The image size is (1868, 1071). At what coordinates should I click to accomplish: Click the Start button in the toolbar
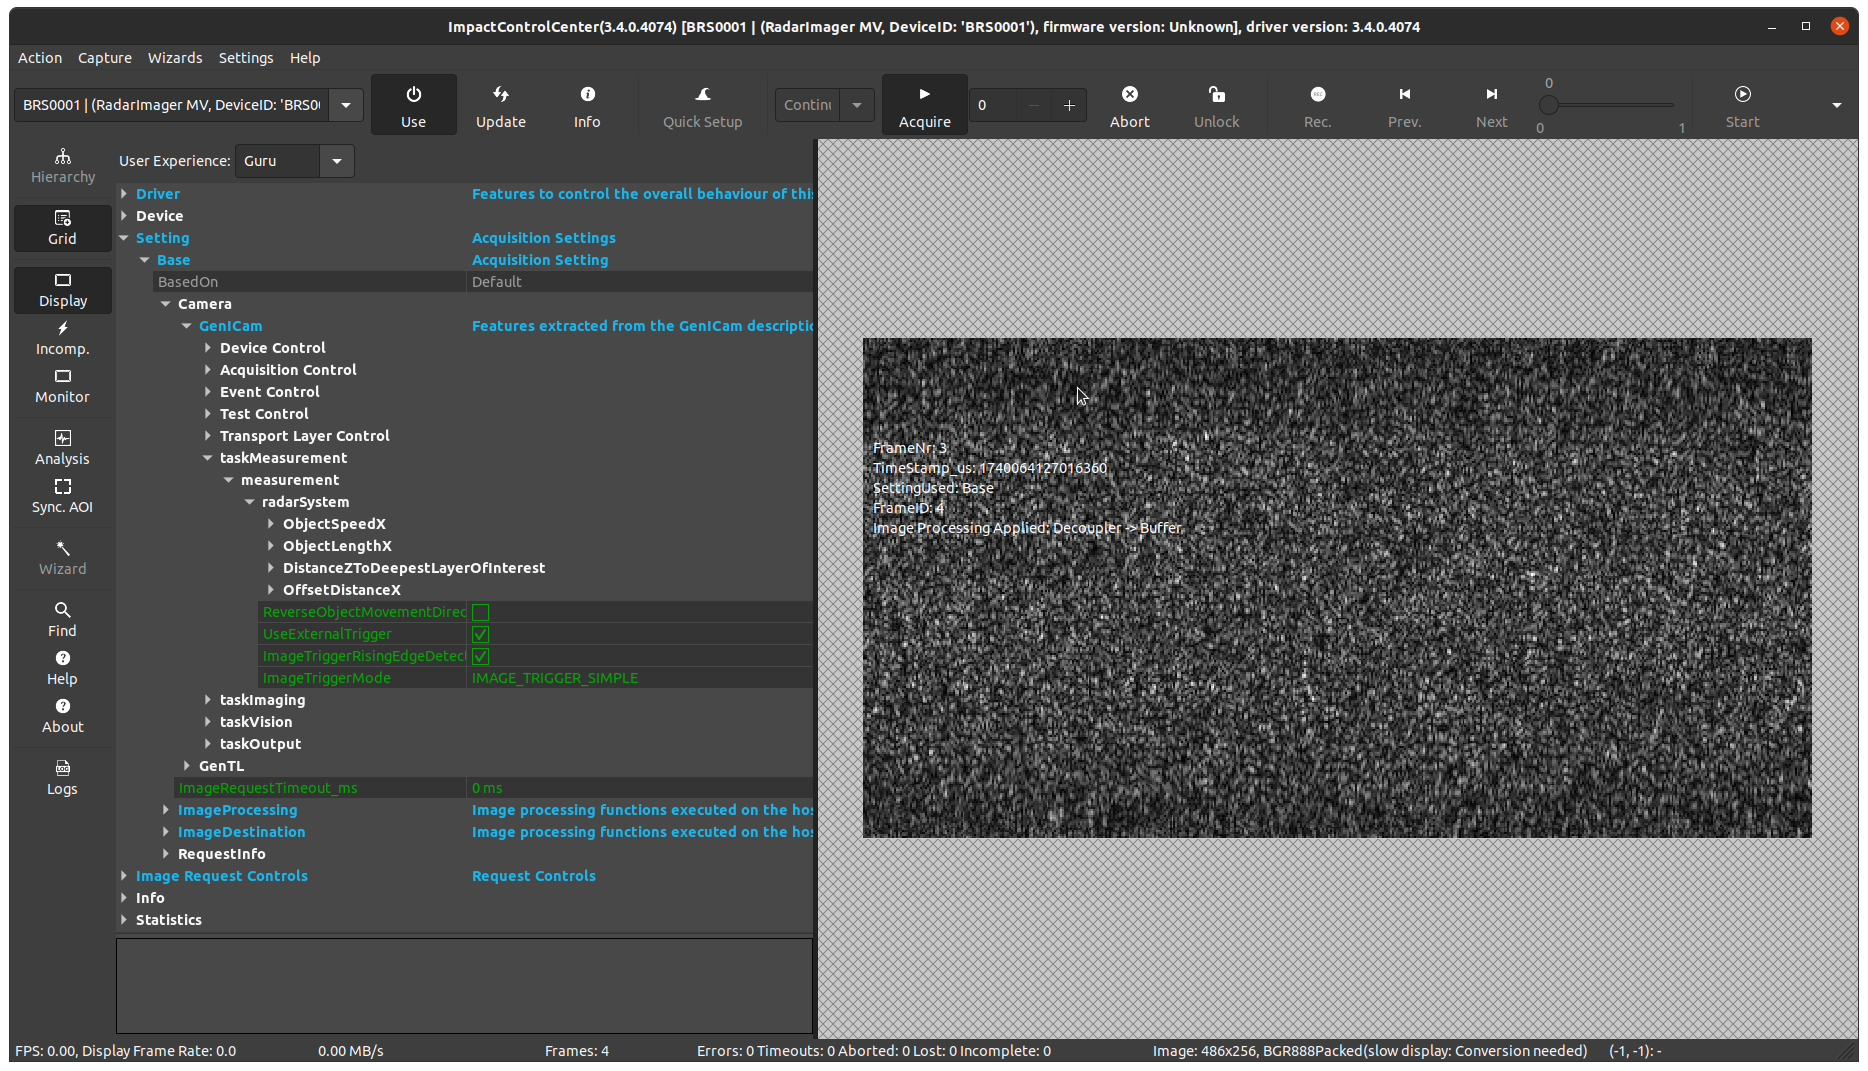point(1742,94)
